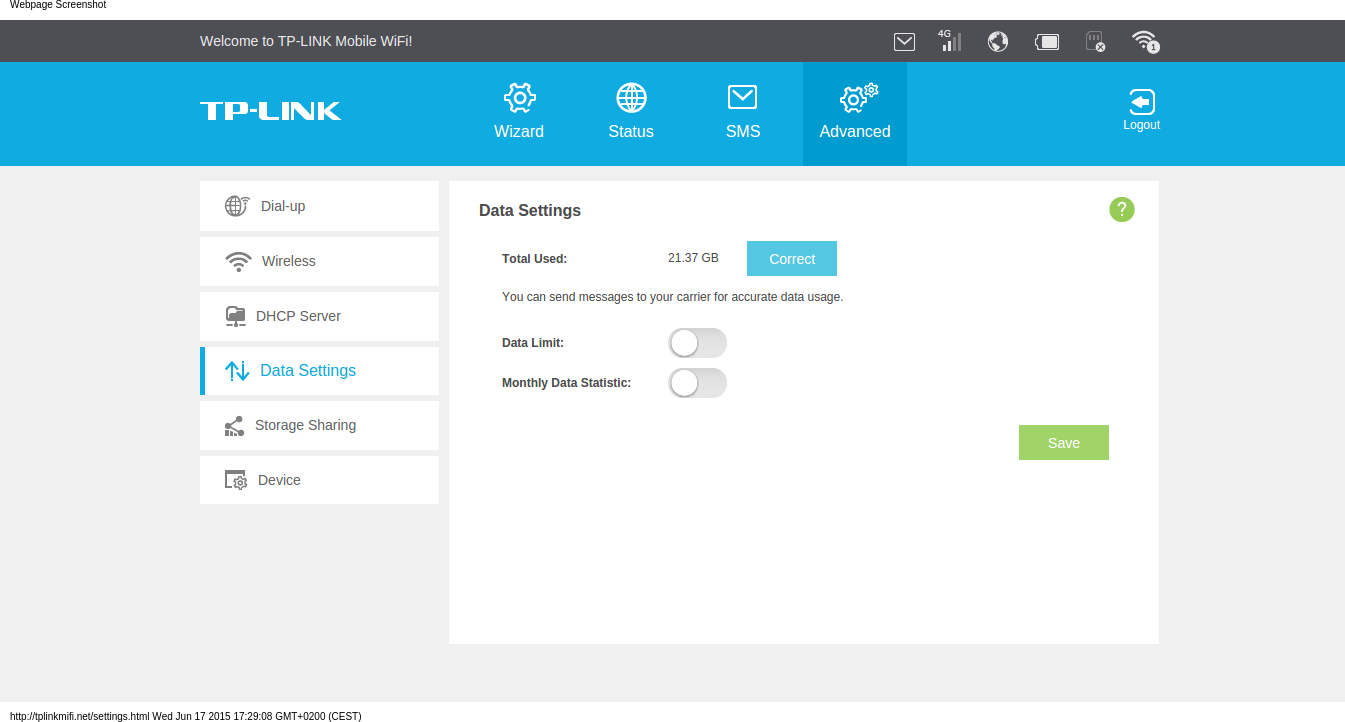The height and width of the screenshot is (722, 1345).
Task: Click the TP-LINK logo
Action: pyautogui.click(x=270, y=111)
